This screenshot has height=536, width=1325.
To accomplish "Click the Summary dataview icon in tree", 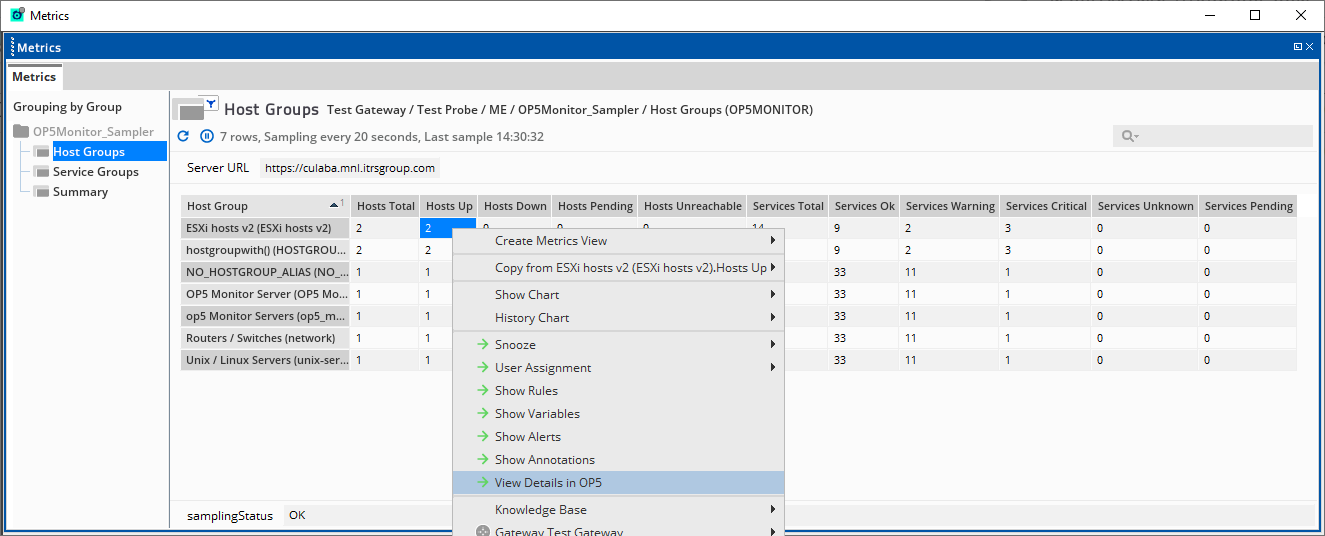I will pyautogui.click(x=41, y=192).
